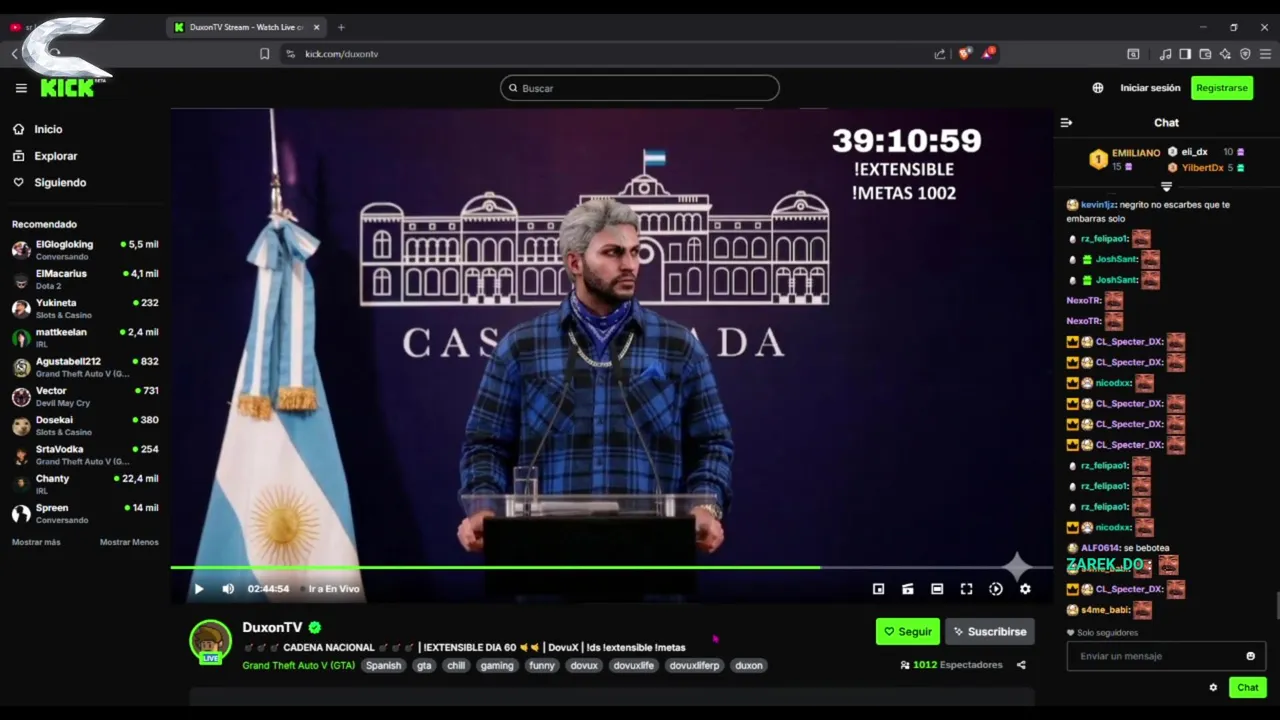Image resolution: width=1280 pixels, height=720 pixels.
Task: Click the Seguir button
Action: tap(908, 632)
